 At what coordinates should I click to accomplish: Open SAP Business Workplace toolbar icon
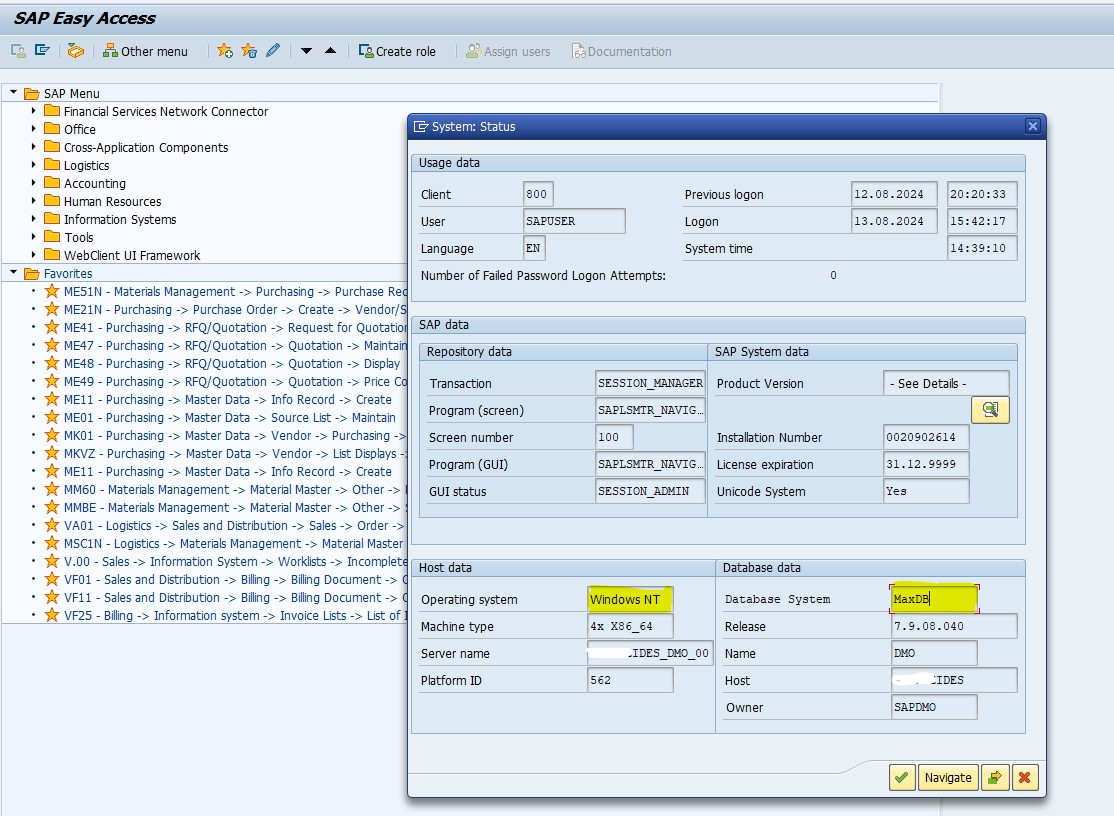pyautogui.click(x=75, y=51)
